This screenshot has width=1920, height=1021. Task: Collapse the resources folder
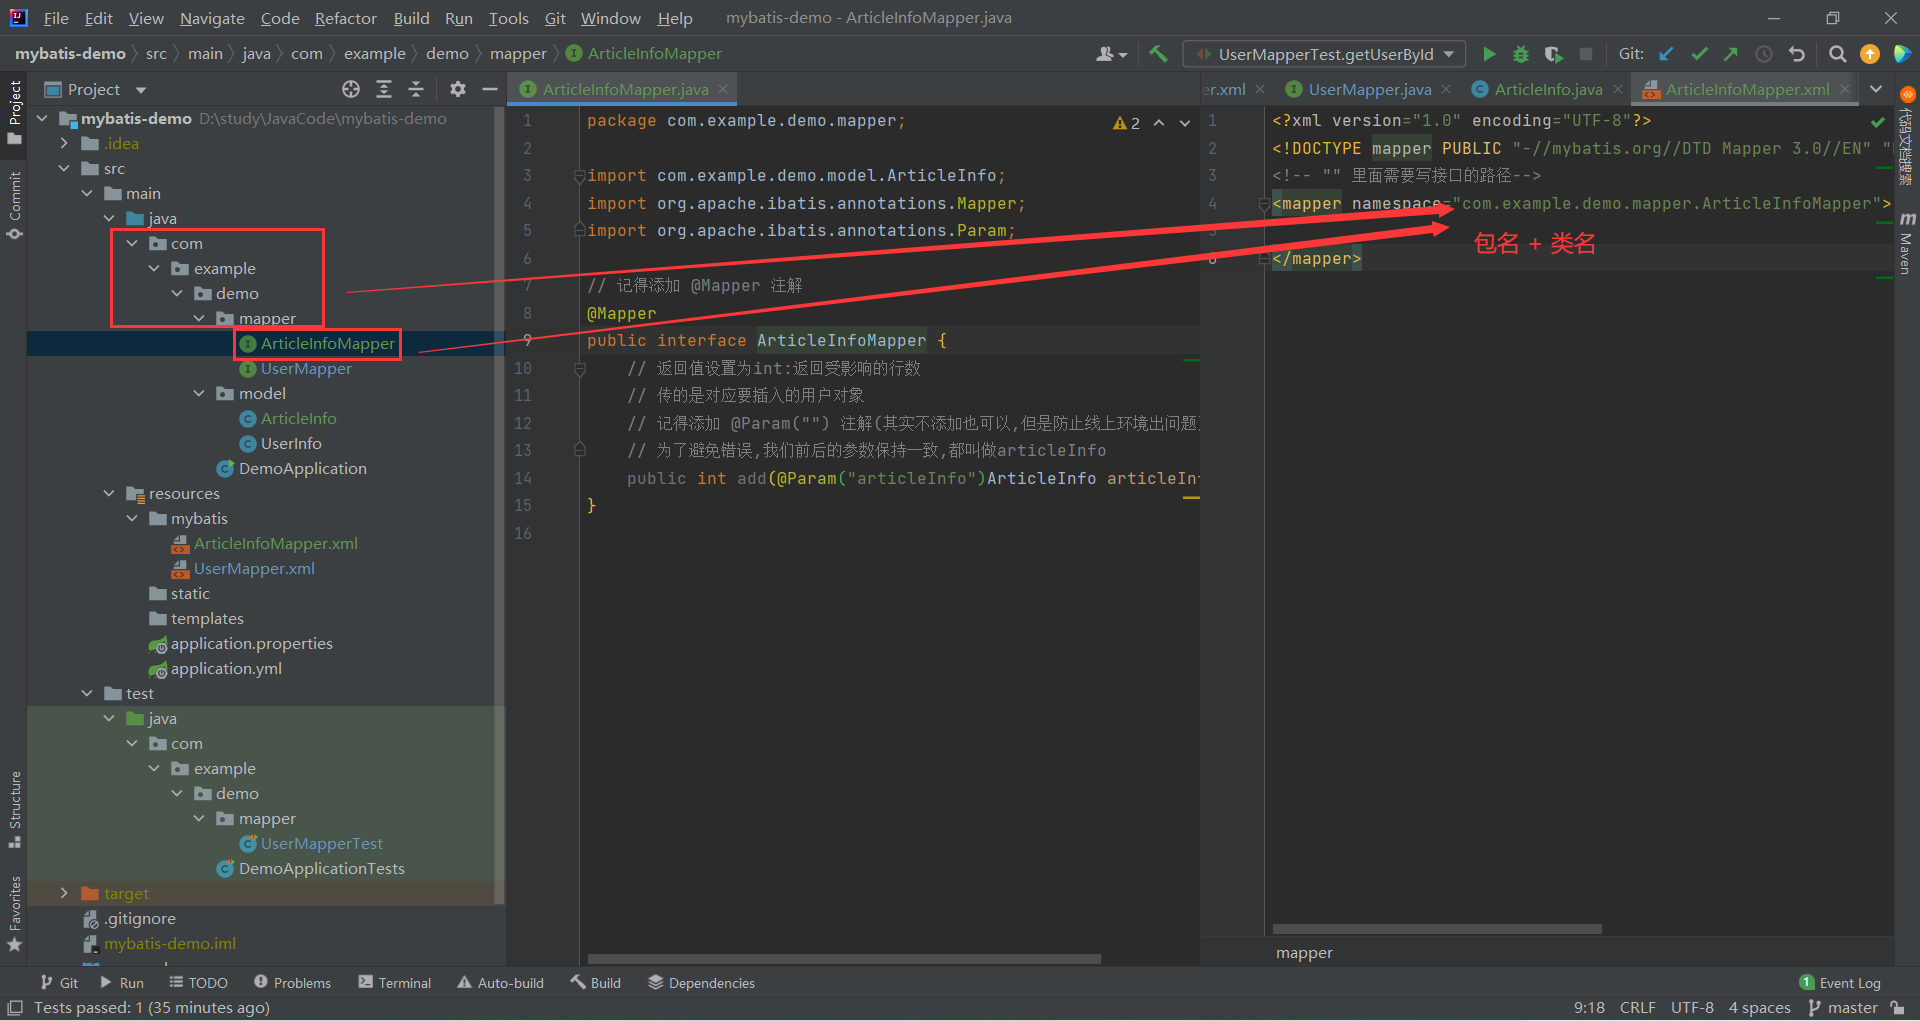[x=109, y=493]
